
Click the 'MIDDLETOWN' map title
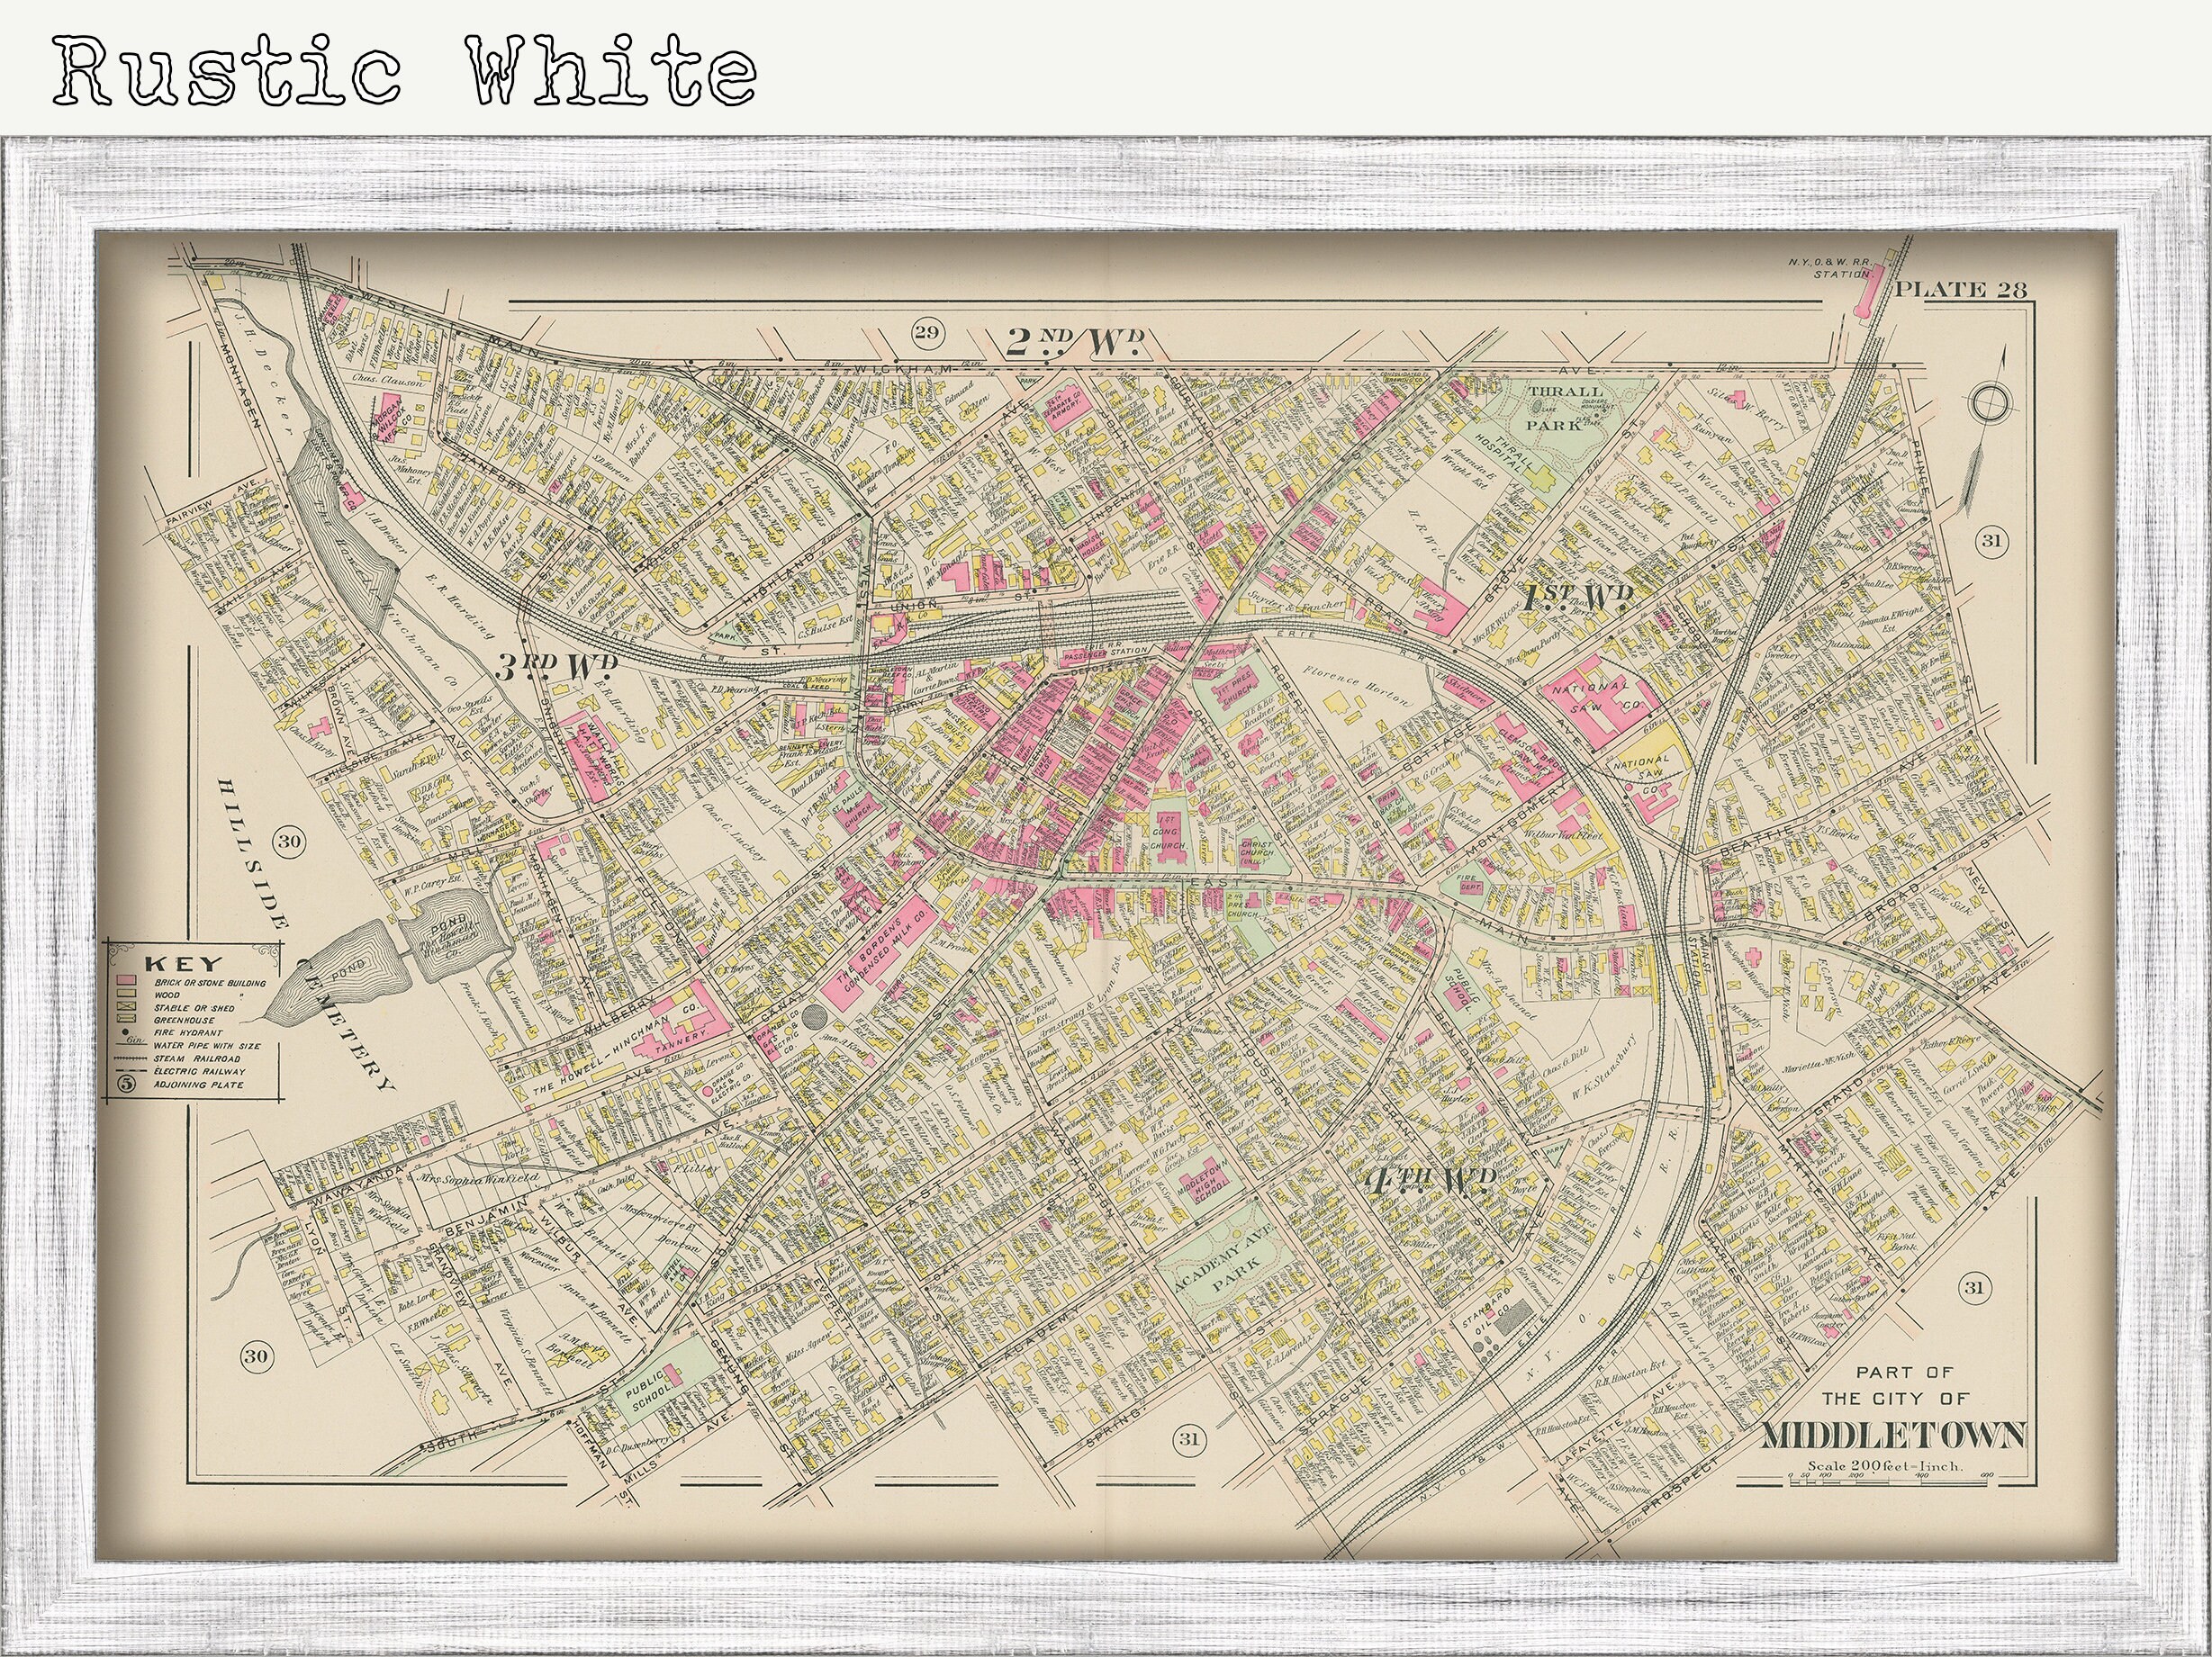coord(1893,1436)
